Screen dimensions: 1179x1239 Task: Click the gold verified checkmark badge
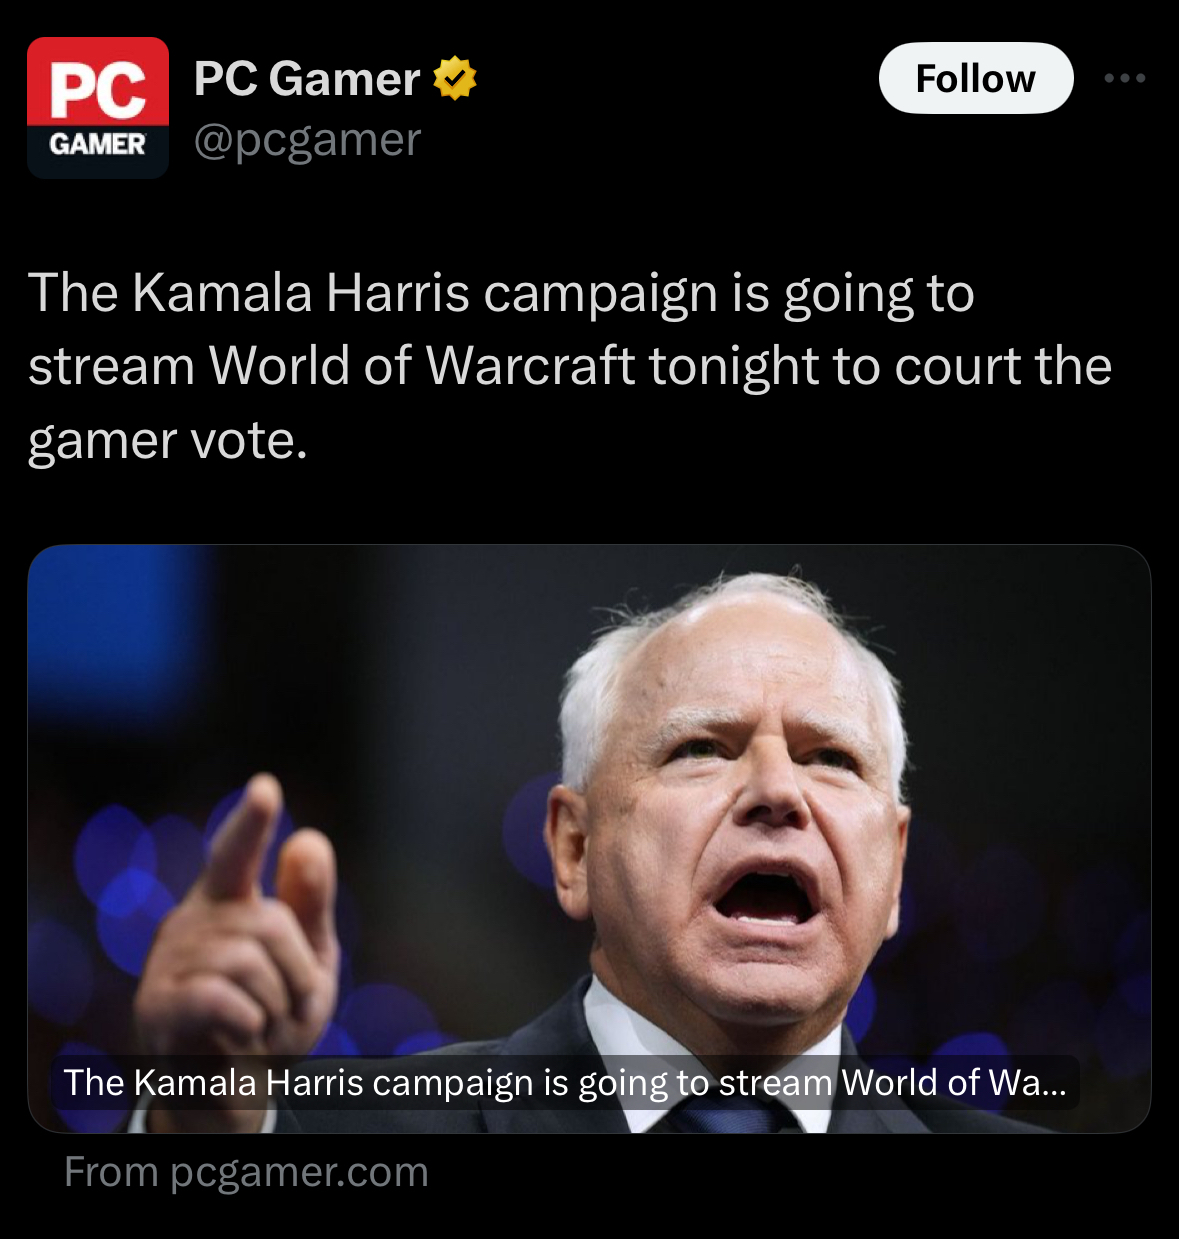click(455, 79)
